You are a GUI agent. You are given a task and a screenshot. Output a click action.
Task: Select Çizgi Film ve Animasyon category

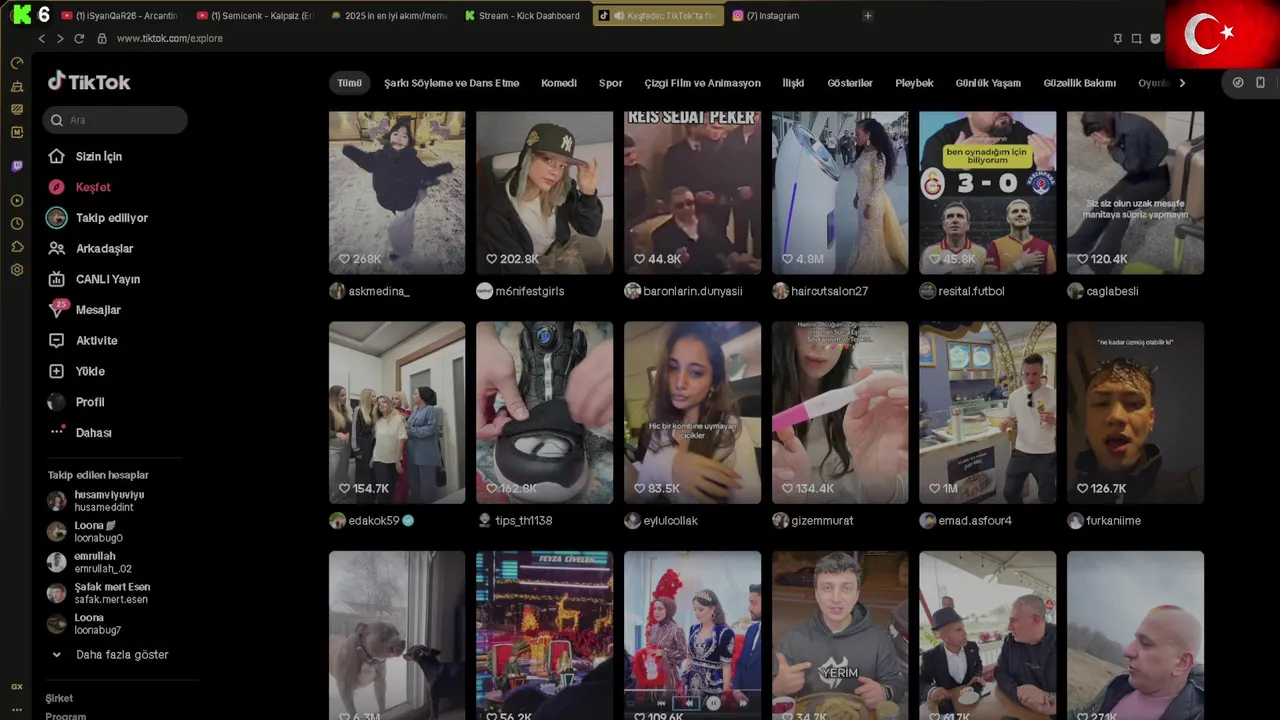point(702,83)
